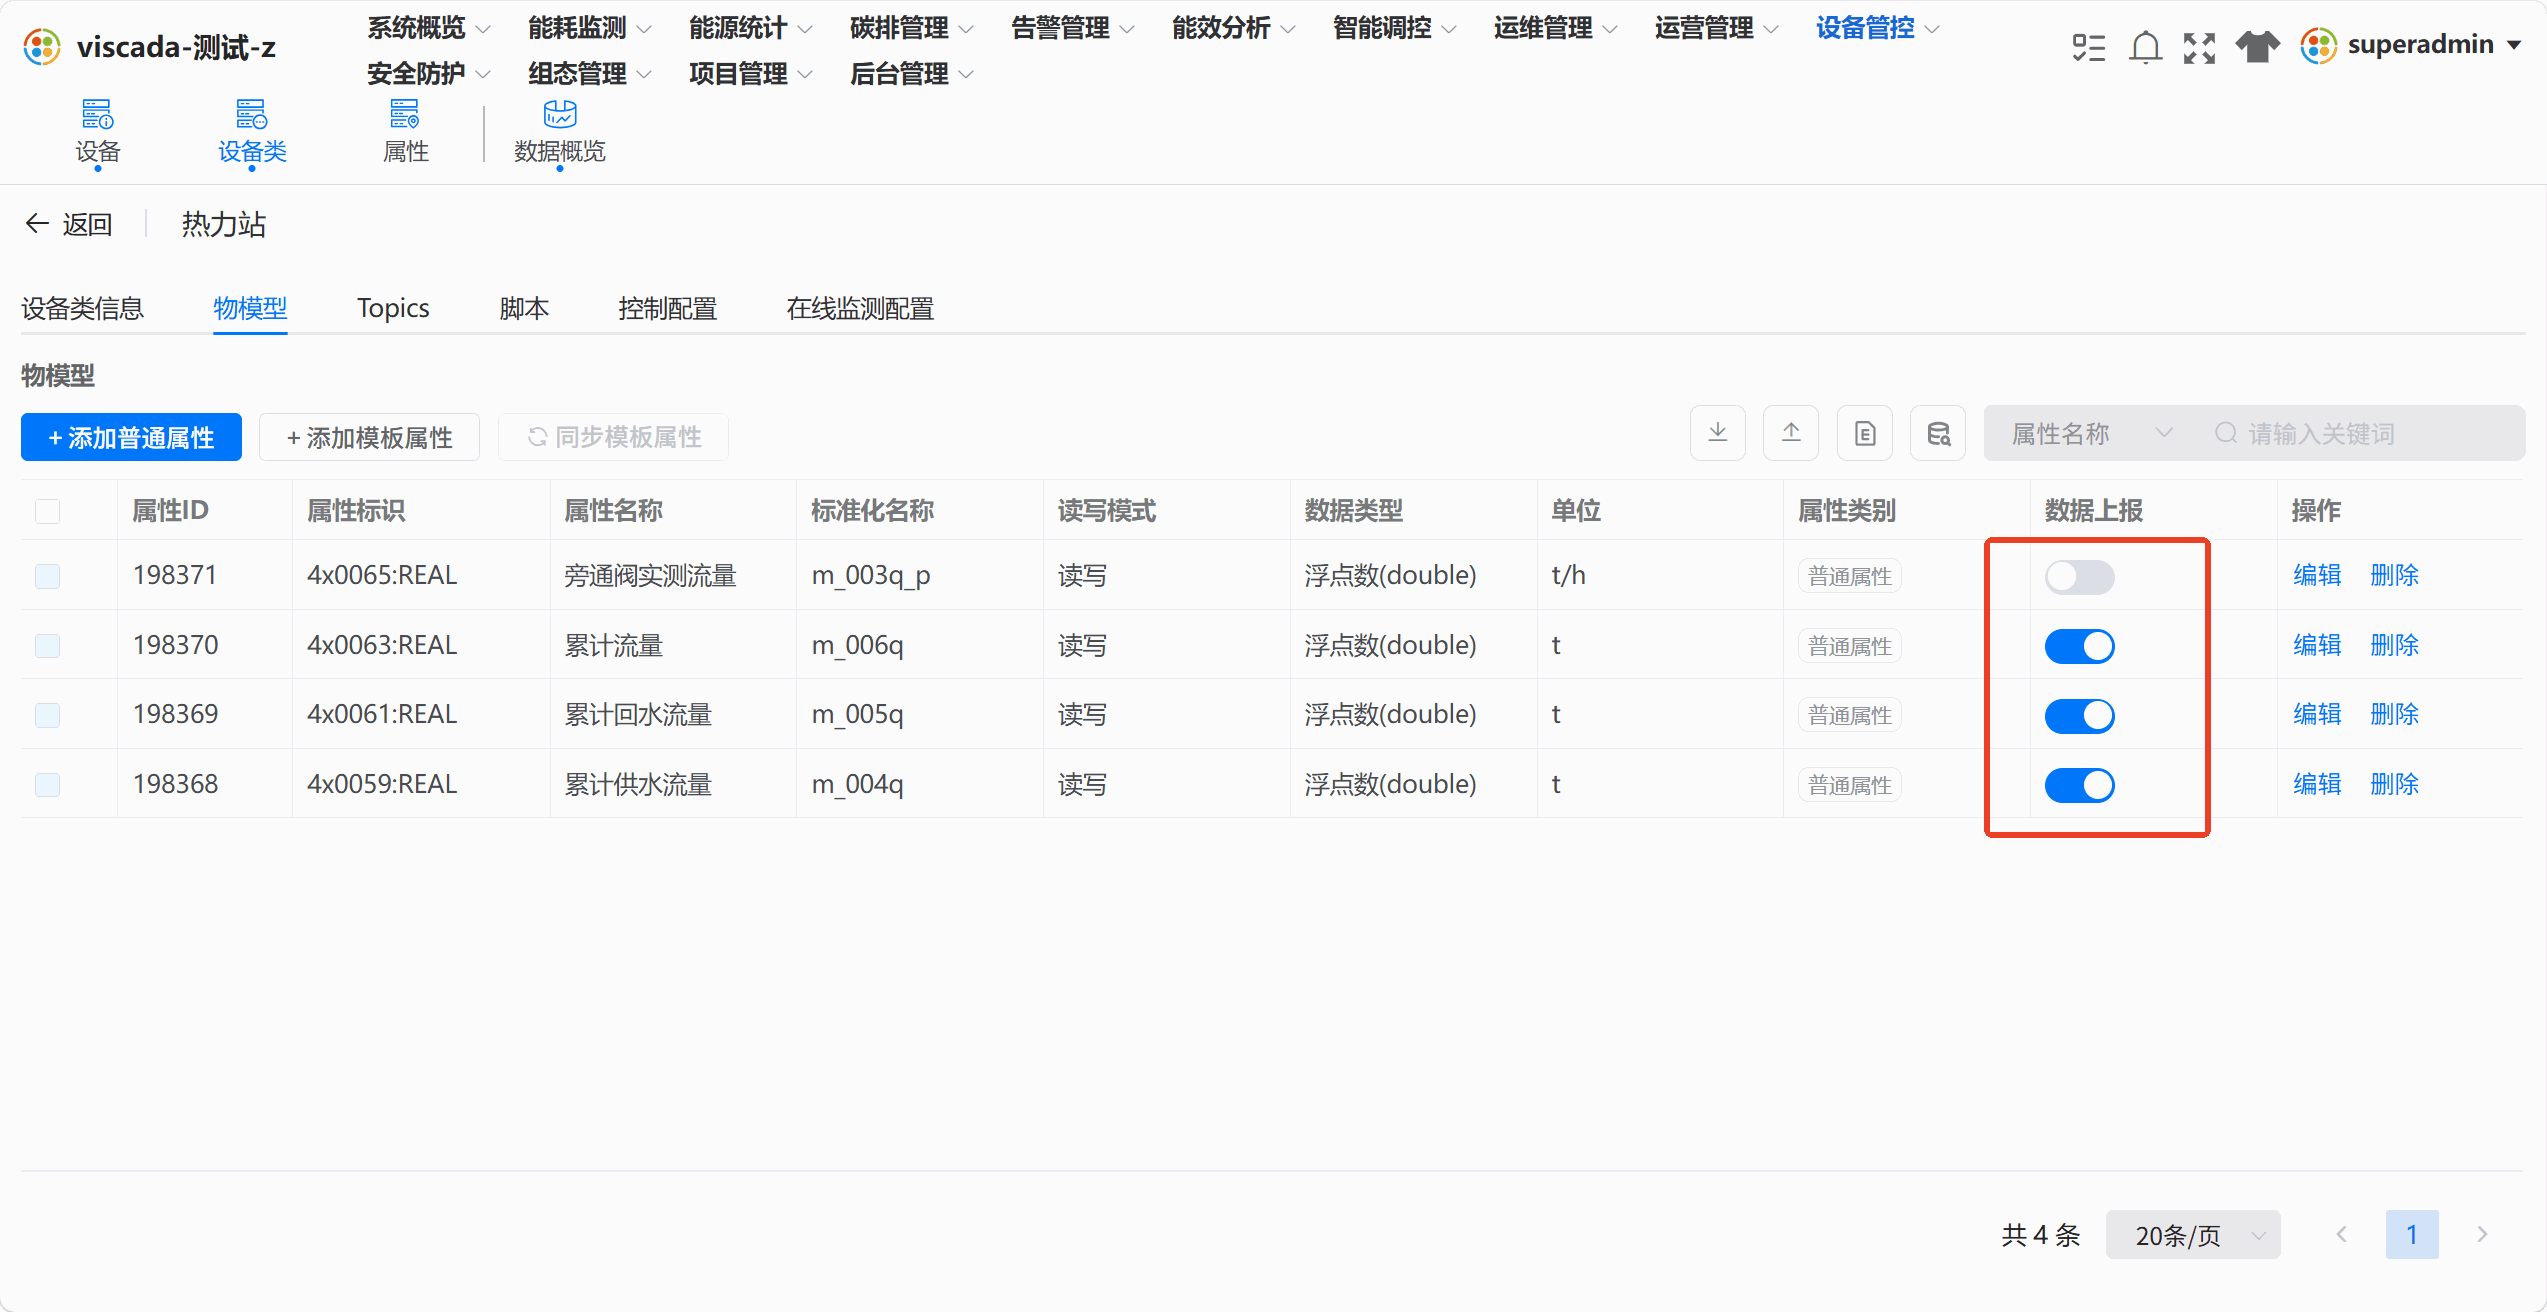Open the notification bell
2547x1312 pixels.
2145,47
